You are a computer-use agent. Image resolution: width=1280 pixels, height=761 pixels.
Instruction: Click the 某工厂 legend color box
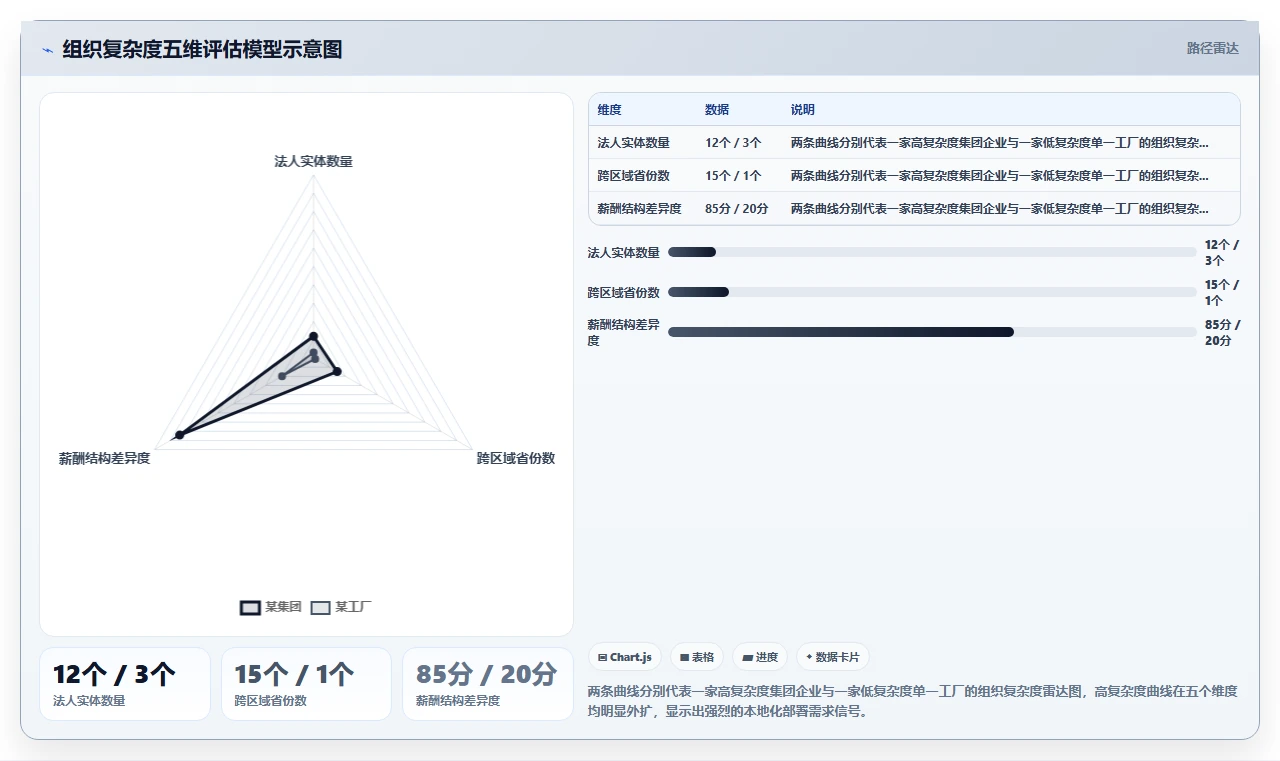pos(320,607)
